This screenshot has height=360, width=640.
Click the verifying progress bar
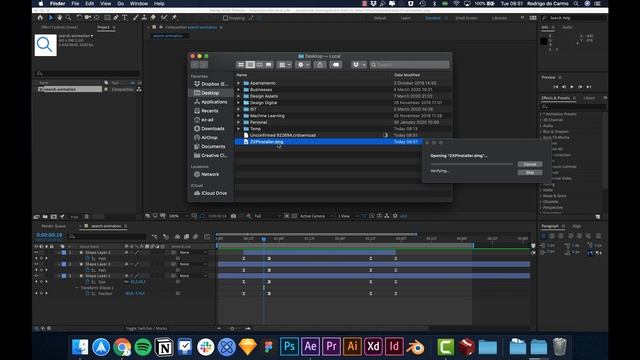(x=471, y=164)
